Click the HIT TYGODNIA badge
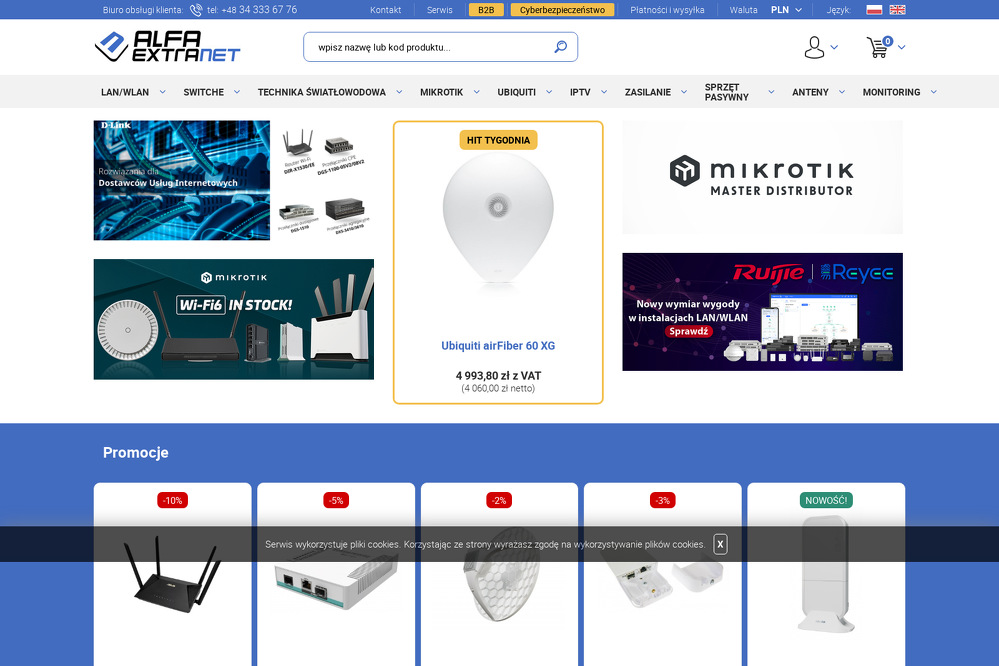The height and width of the screenshot is (666, 999). pyautogui.click(x=498, y=140)
